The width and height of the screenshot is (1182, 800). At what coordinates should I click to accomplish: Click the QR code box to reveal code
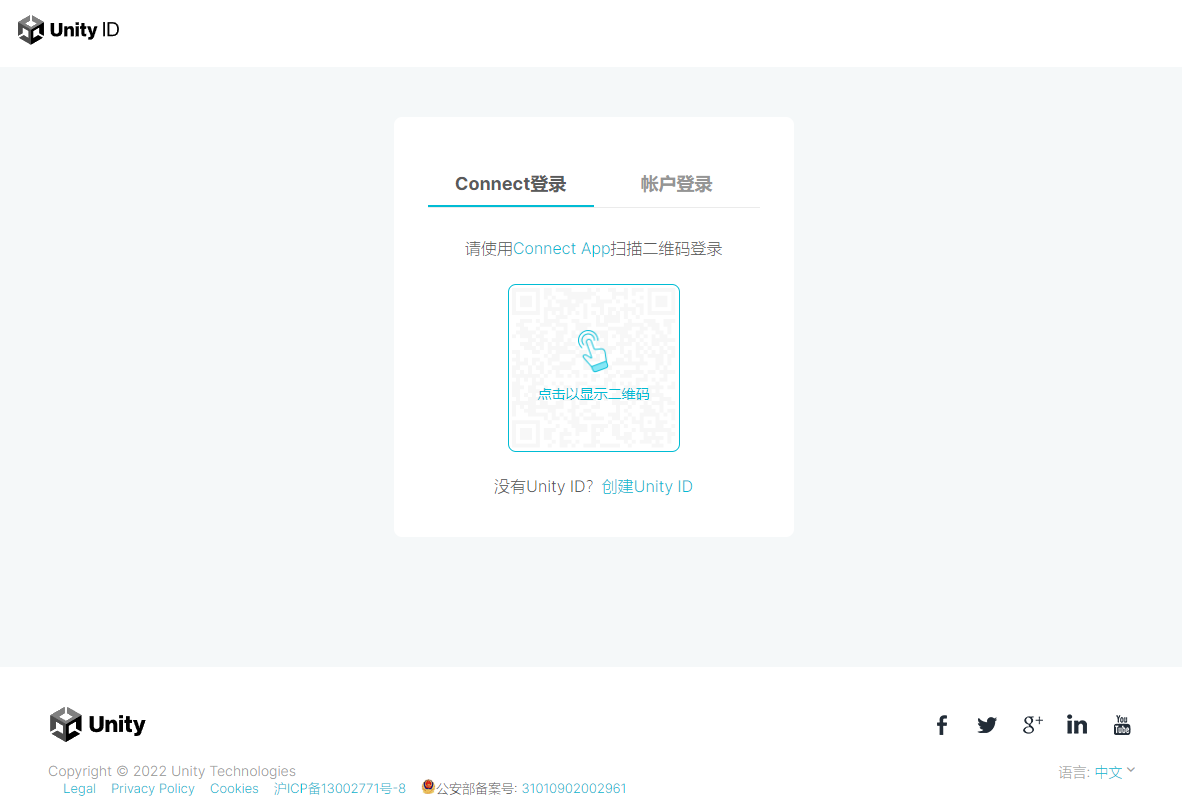click(x=594, y=368)
